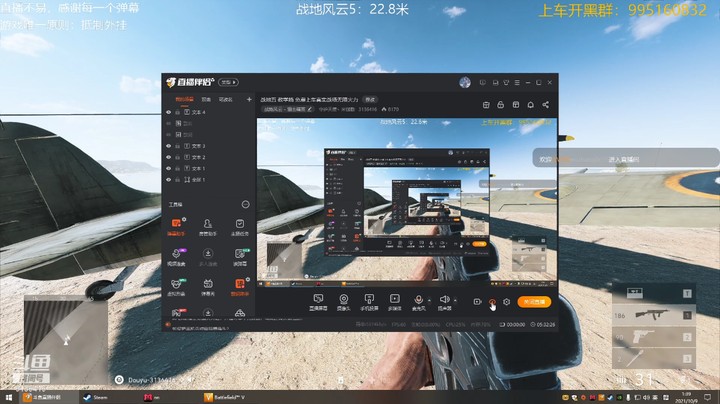The height and width of the screenshot is (404, 720).
Task: Open the layout grid icon beside the bell
Action: (516, 105)
